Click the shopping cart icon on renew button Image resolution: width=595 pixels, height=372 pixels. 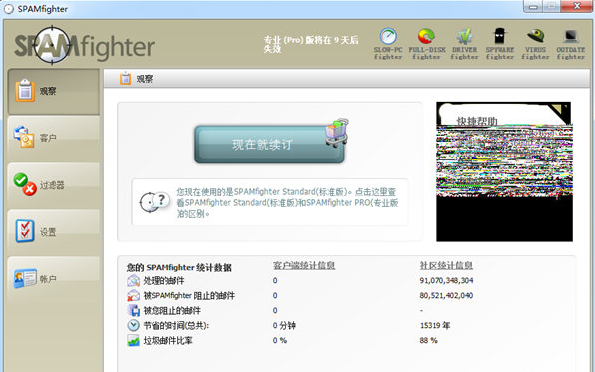pyautogui.click(x=336, y=132)
